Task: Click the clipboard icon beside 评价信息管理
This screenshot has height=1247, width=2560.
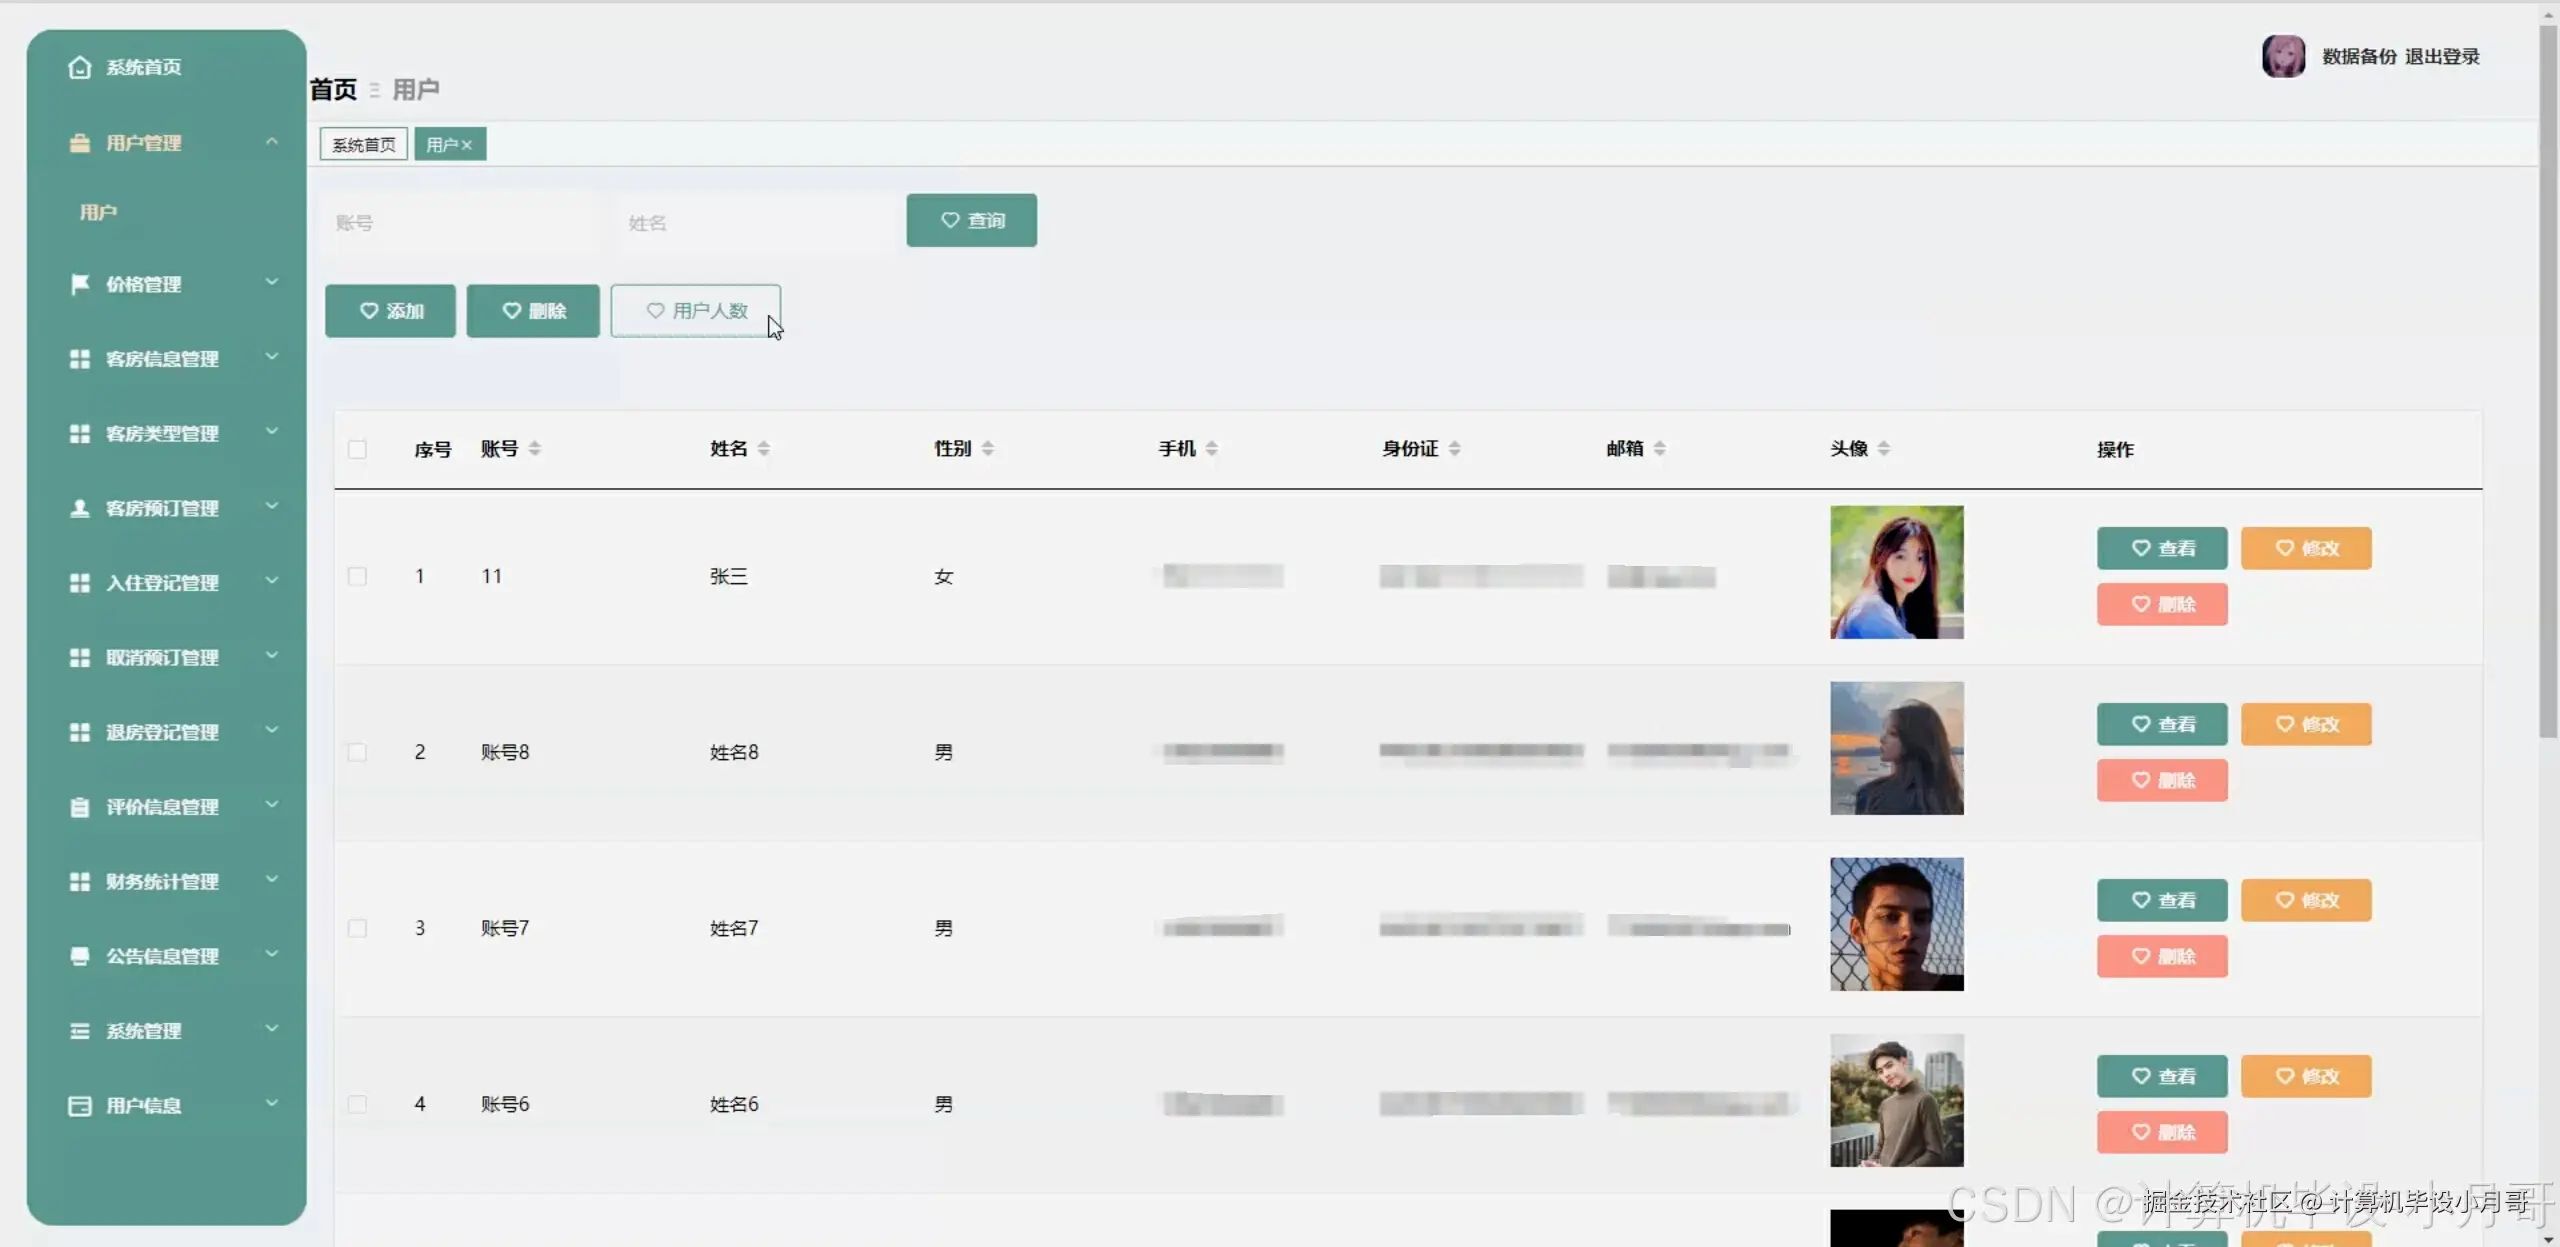Action: pyautogui.click(x=80, y=807)
